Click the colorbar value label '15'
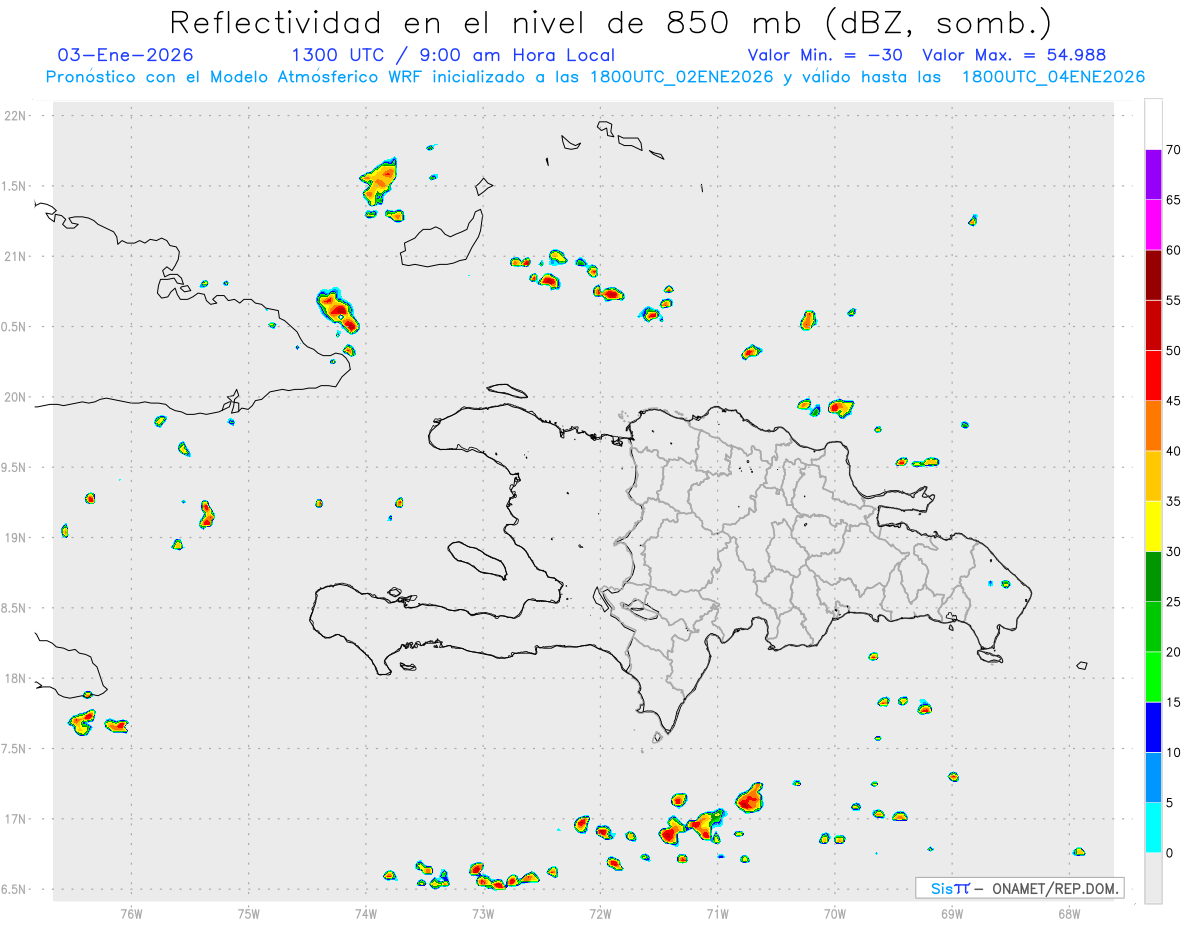1200x927 pixels. [x=1174, y=702]
